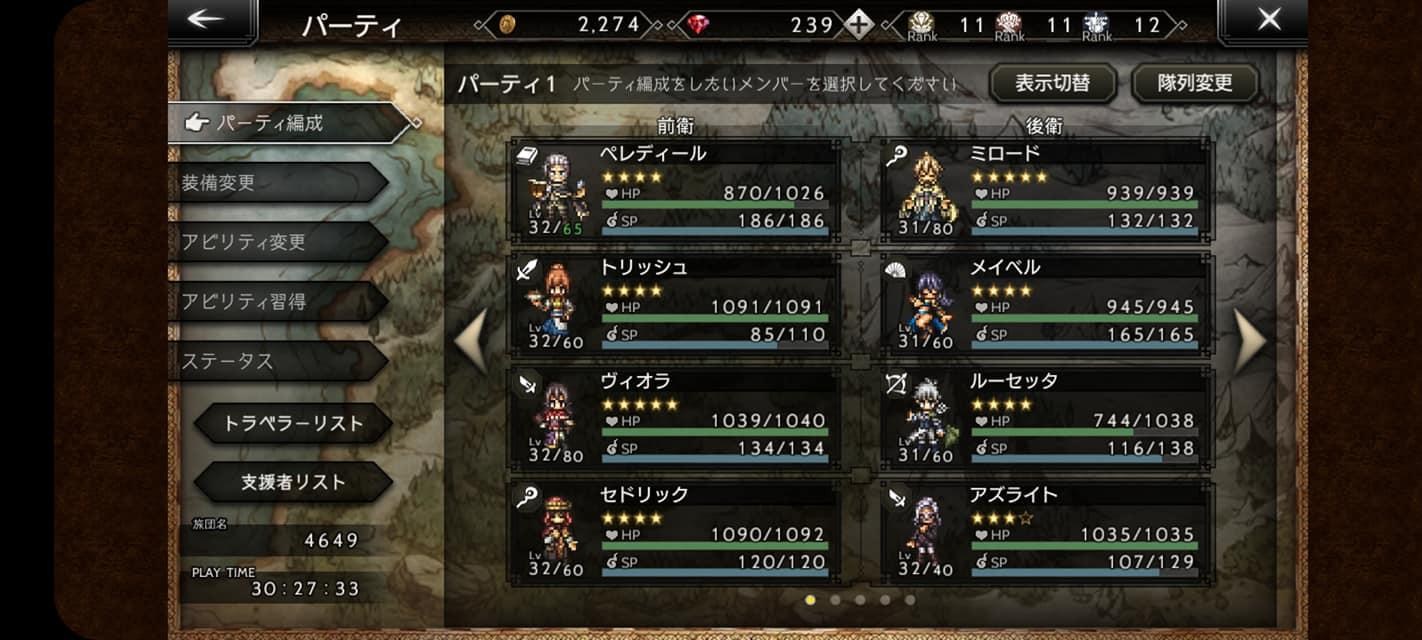Screen dimensions: 1422x640
Task: Jump to fifth party page dot
Action: [x=910, y=600]
